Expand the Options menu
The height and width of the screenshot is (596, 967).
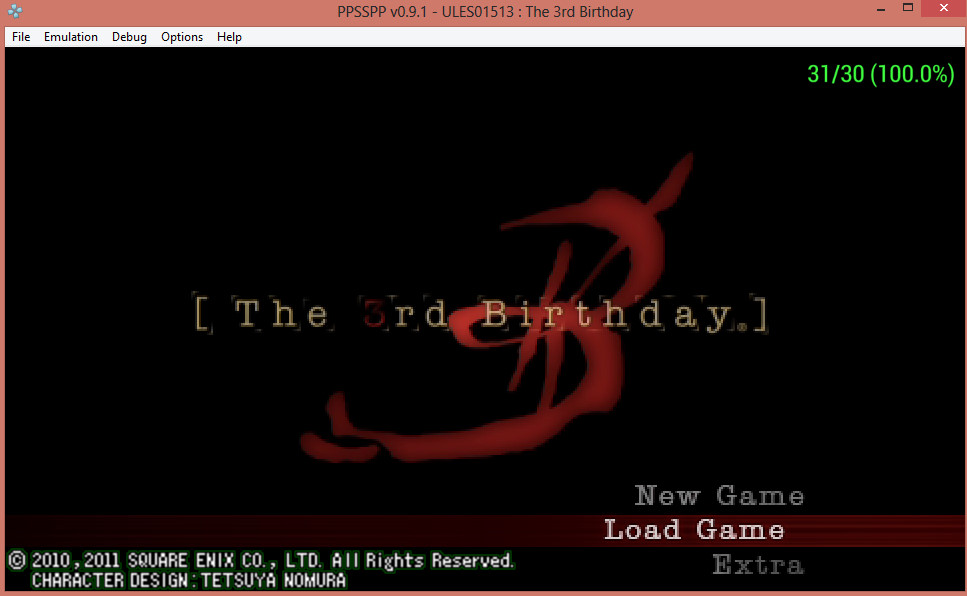click(182, 37)
